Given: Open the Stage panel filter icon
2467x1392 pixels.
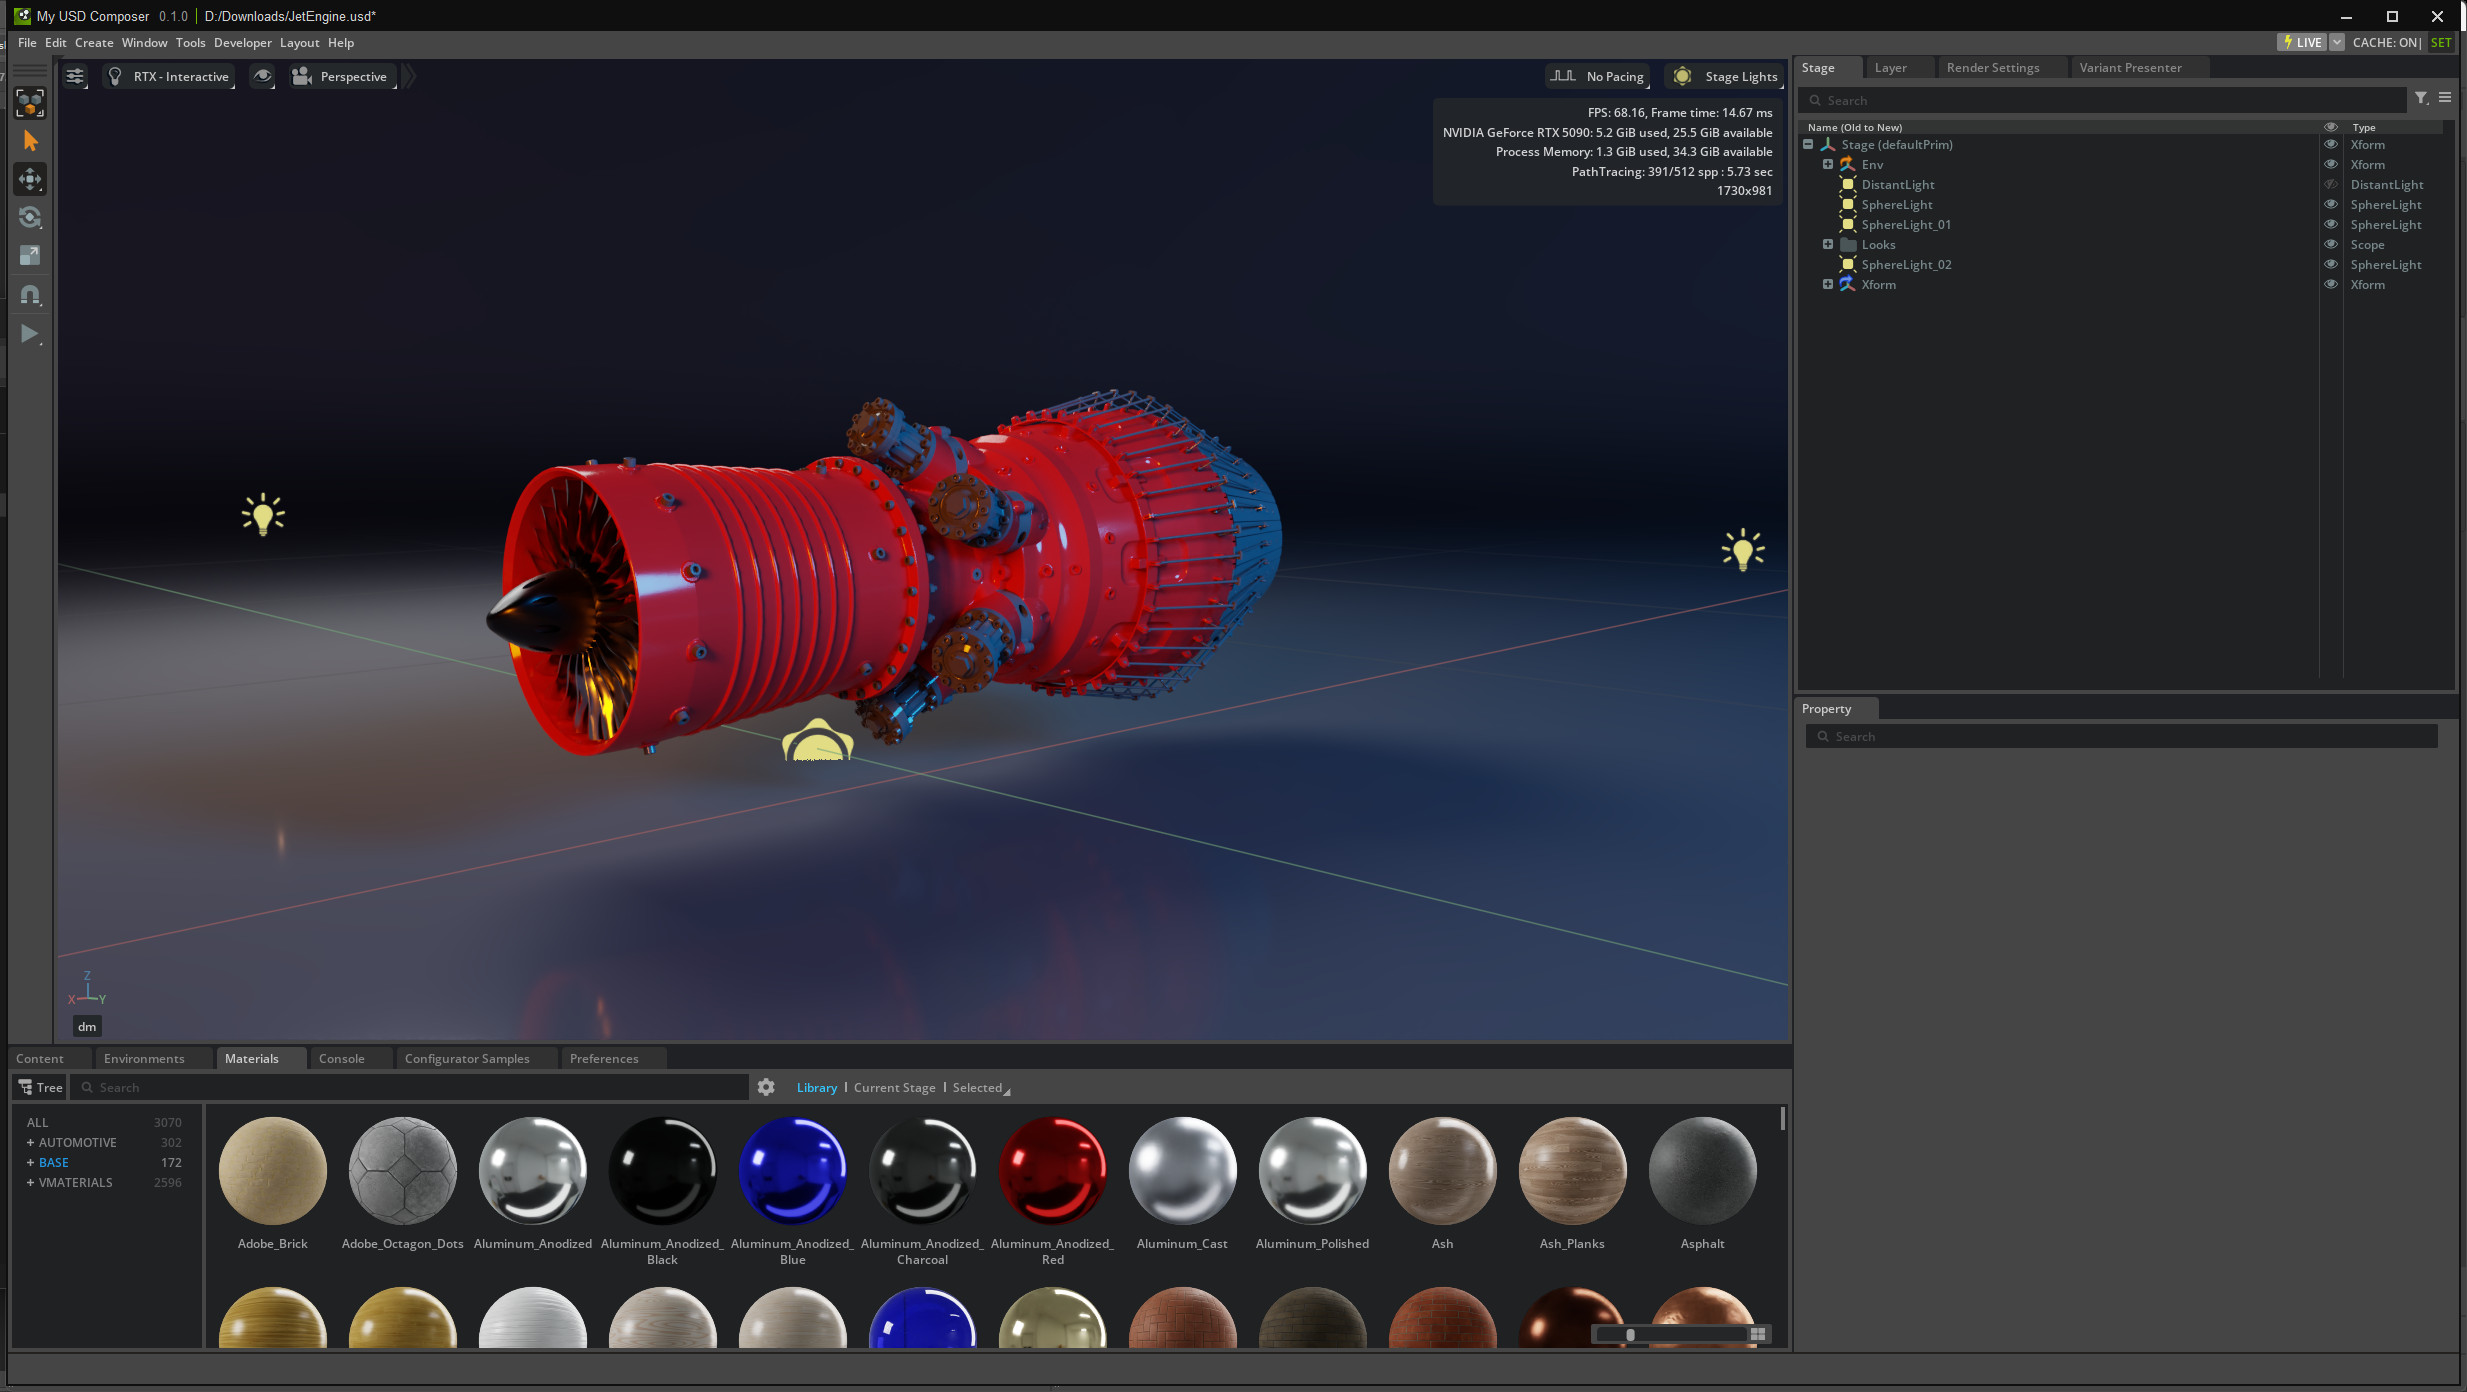Looking at the screenshot, I should coord(2421,98).
